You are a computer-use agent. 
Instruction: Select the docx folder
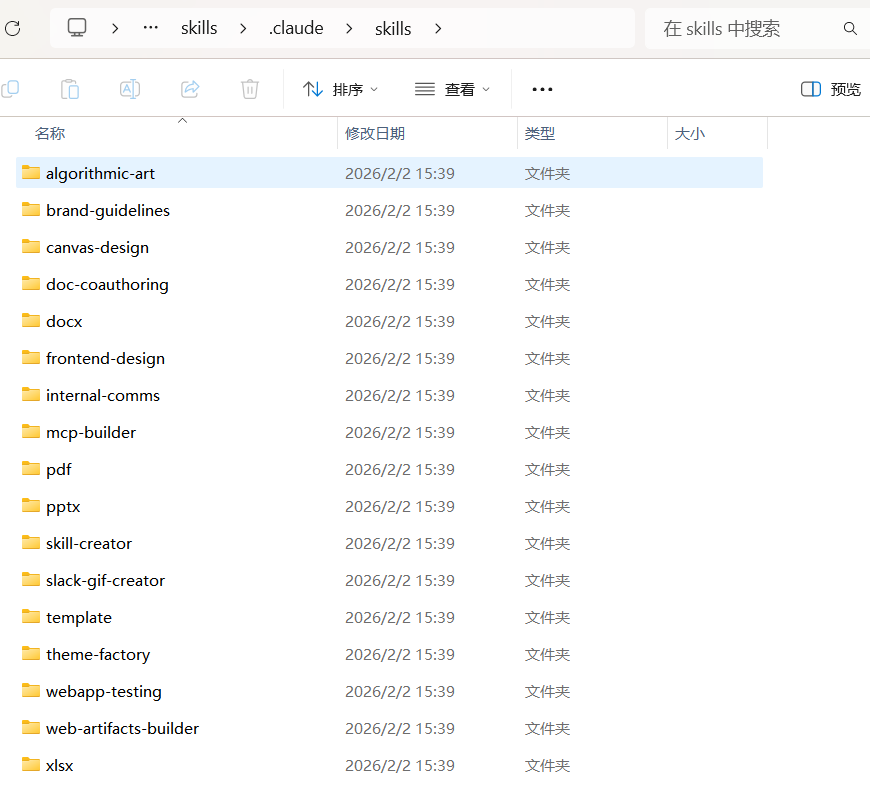pyautogui.click(x=390, y=321)
